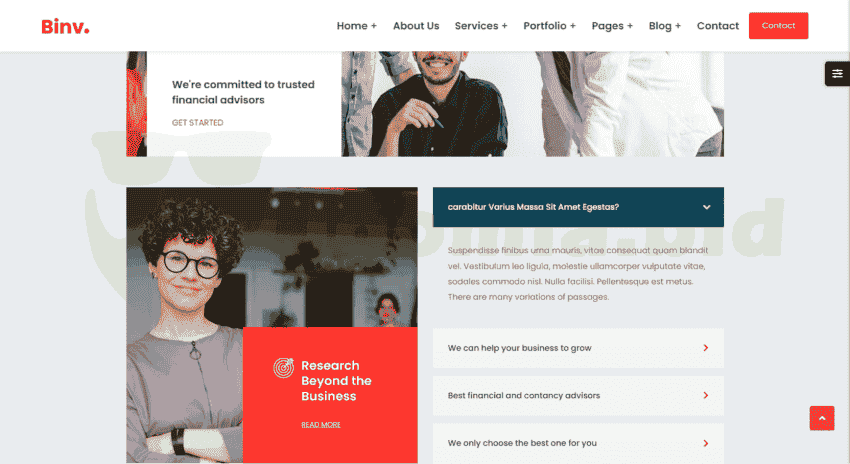This screenshot has width=850, height=464.
Task: Expand 'Best financial and contancy advisors' item
Action: pyautogui.click(x=578, y=396)
